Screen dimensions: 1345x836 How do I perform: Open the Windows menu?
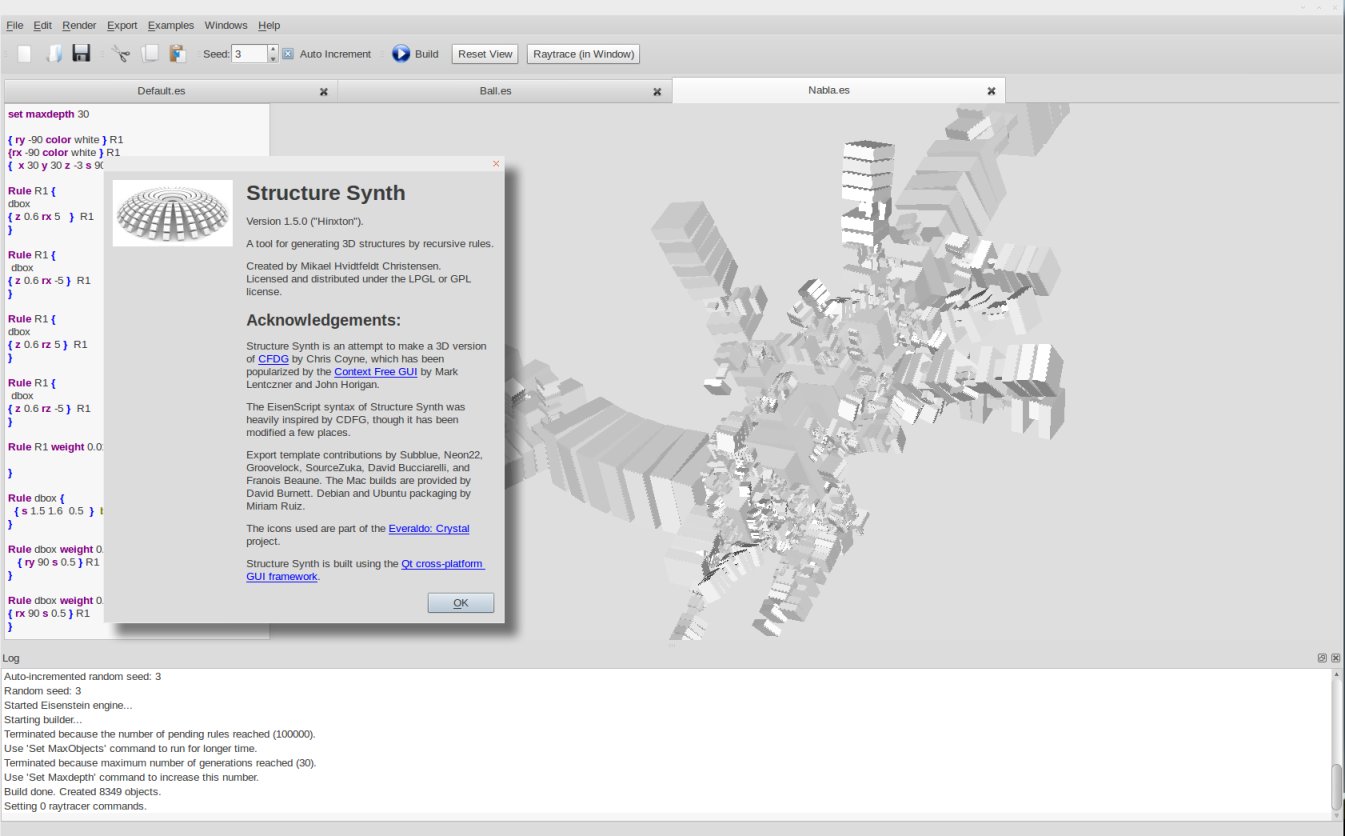pos(226,25)
